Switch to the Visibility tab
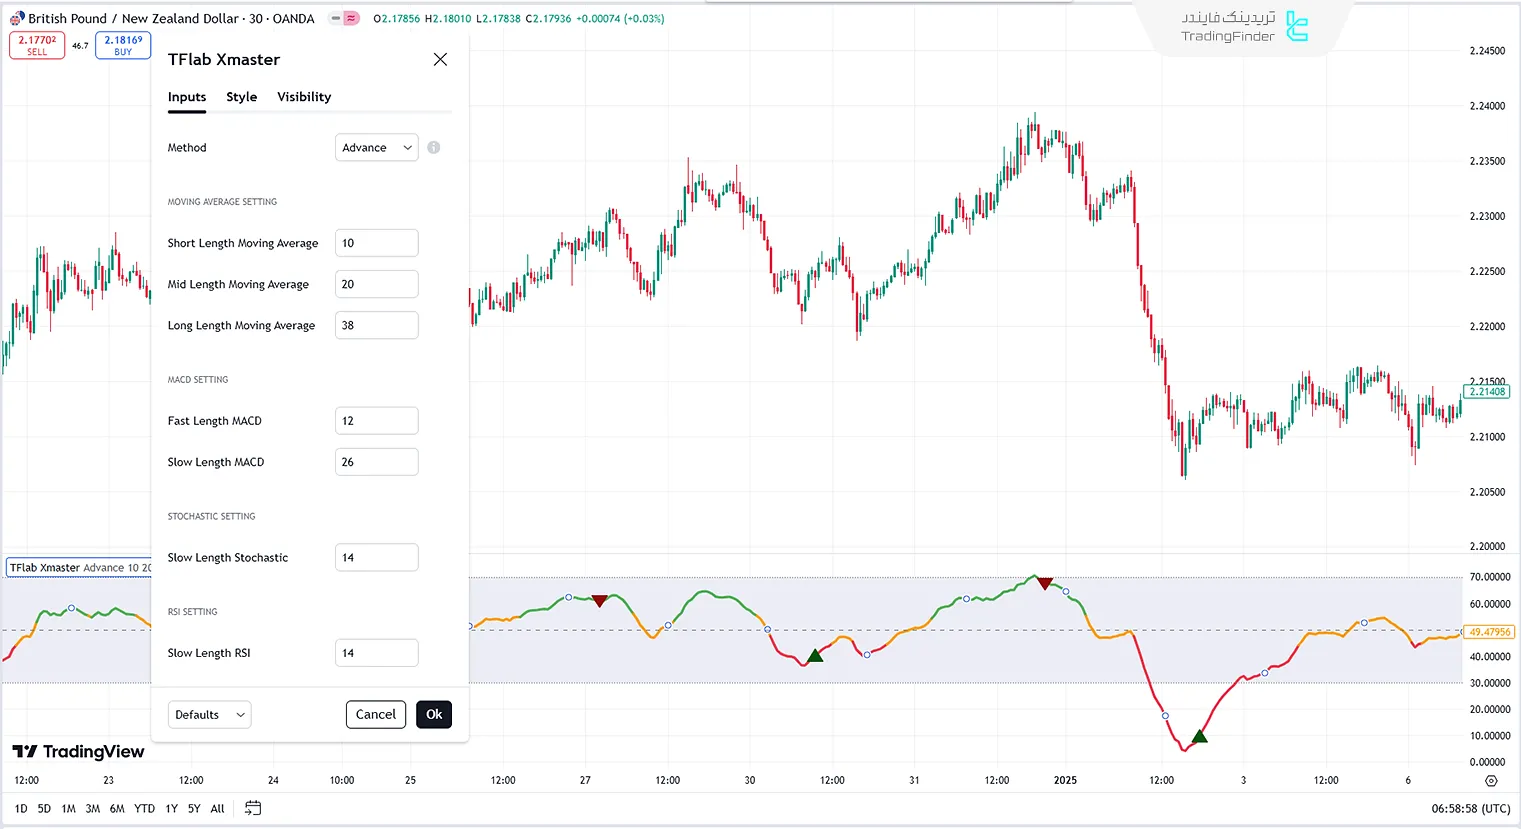Image resolution: width=1521 pixels, height=829 pixels. (x=304, y=97)
